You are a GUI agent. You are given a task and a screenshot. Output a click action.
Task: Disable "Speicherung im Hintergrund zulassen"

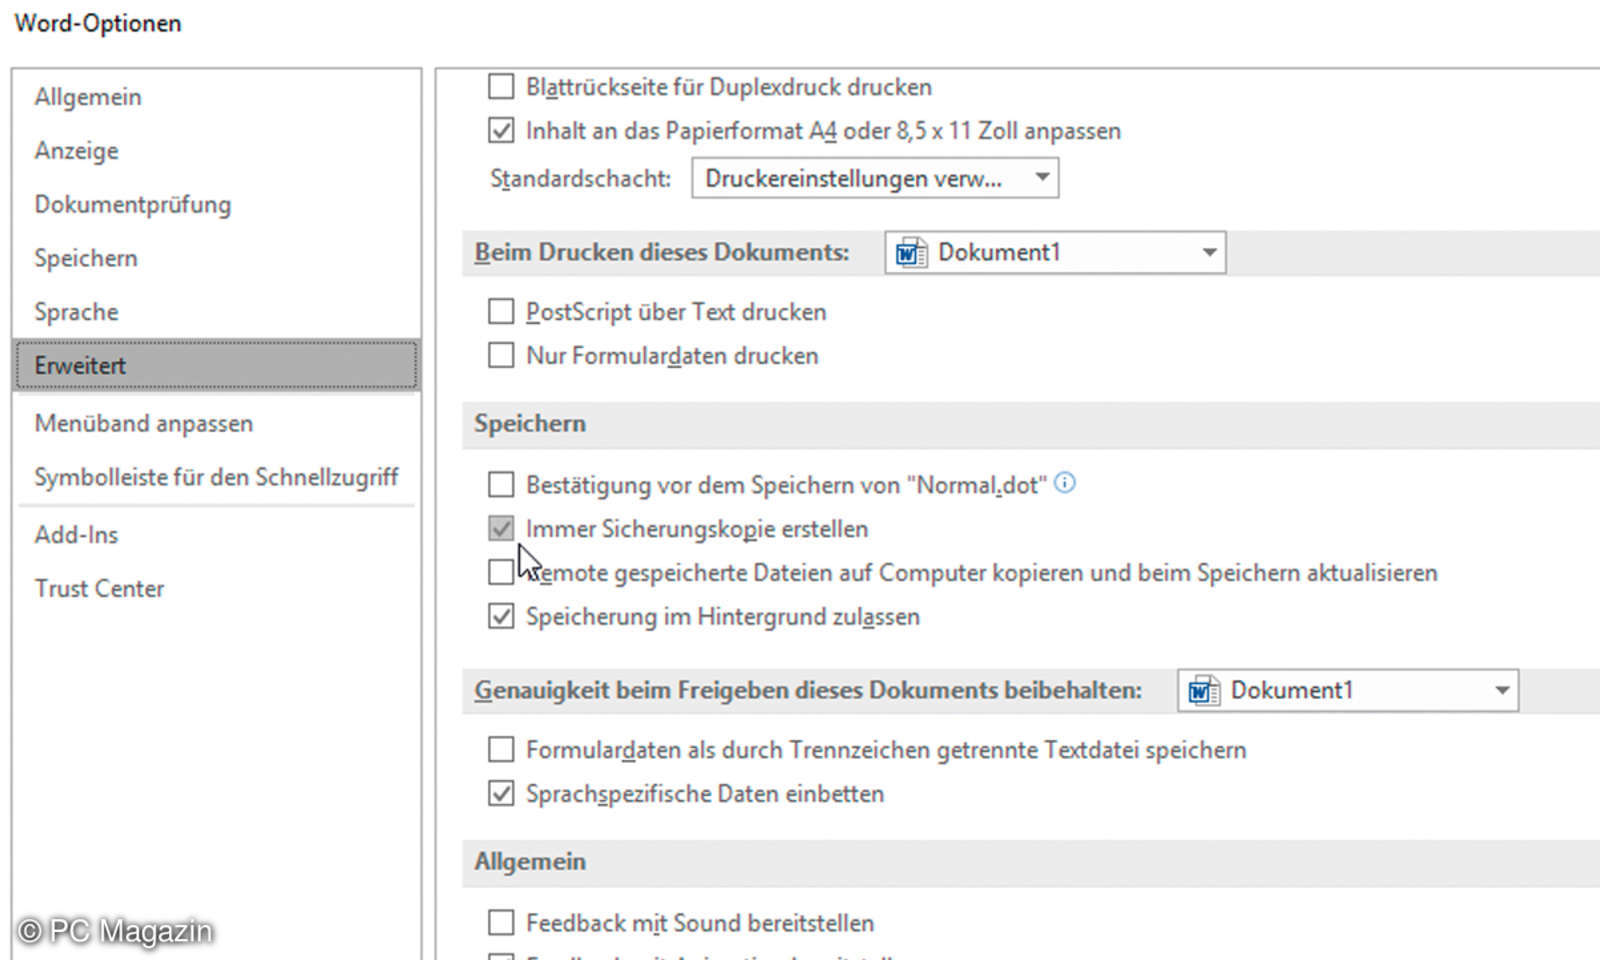pos(501,616)
